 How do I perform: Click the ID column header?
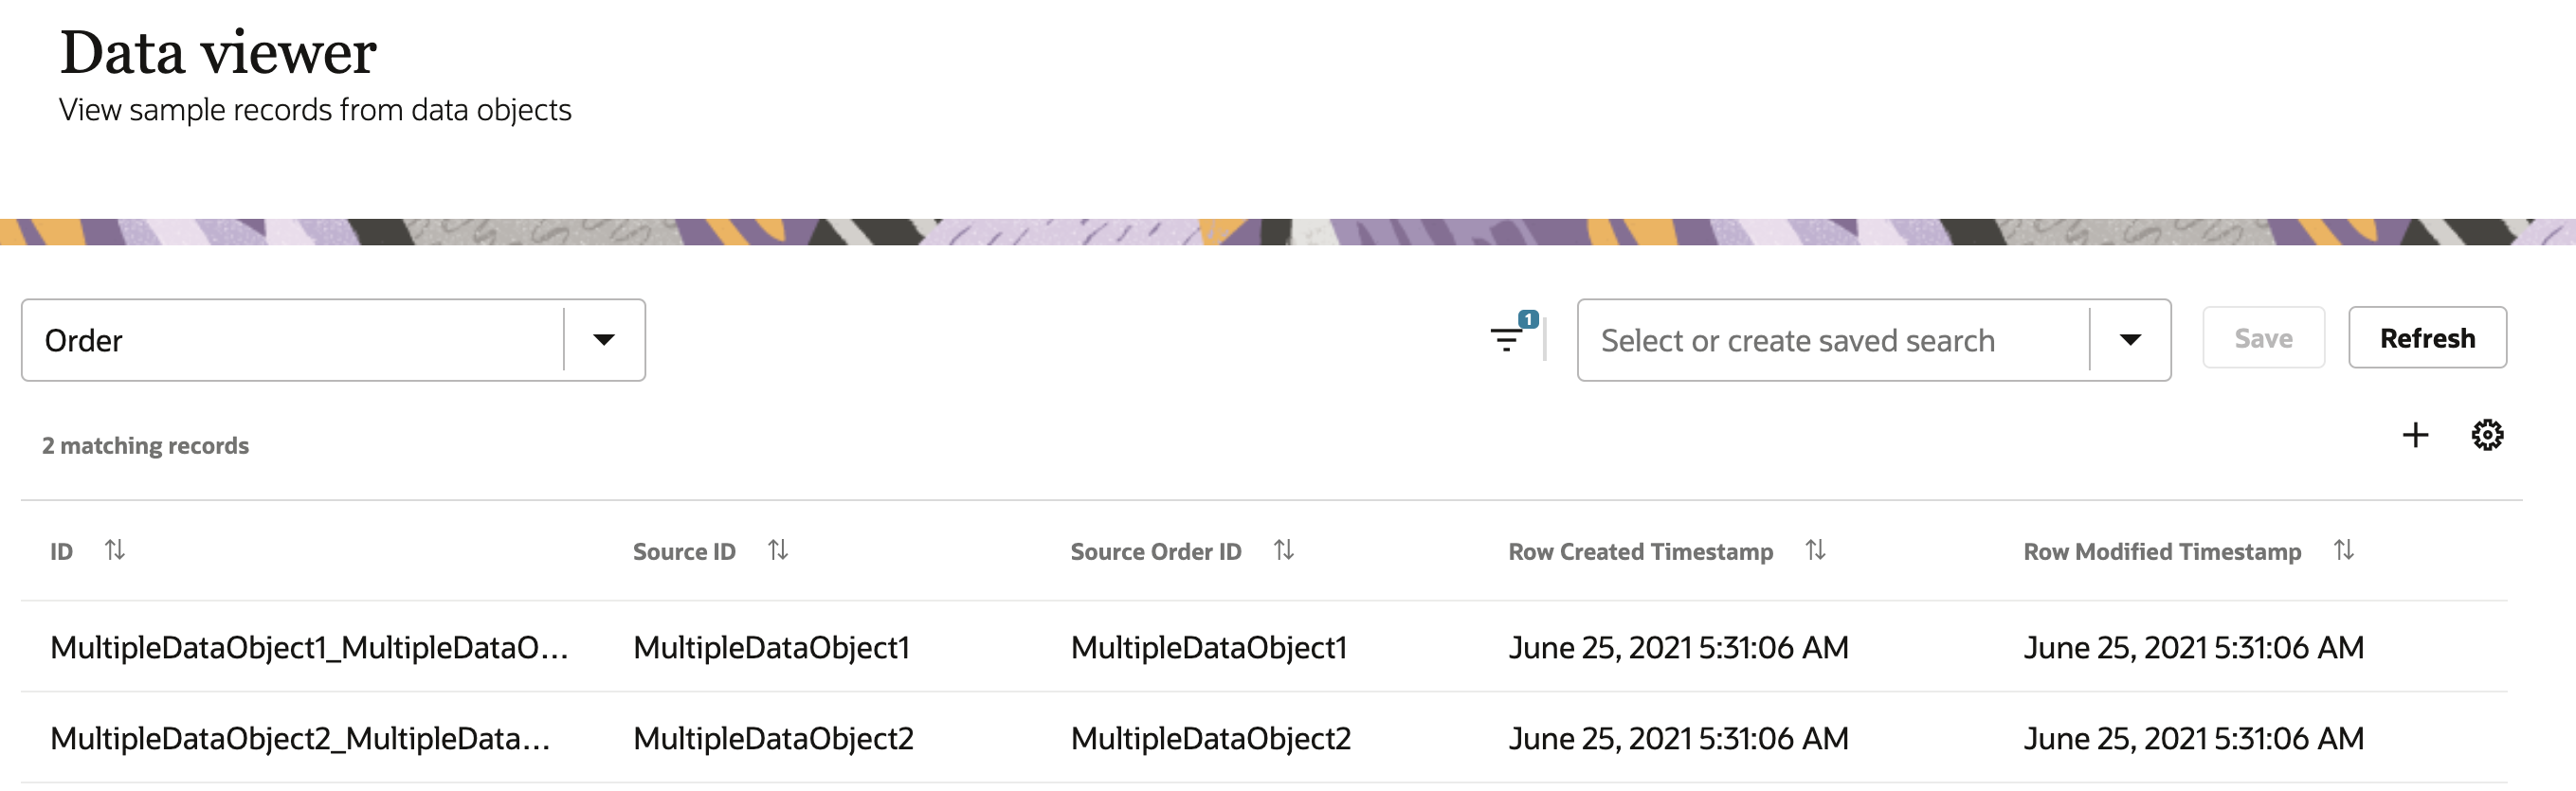pos(60,550)
